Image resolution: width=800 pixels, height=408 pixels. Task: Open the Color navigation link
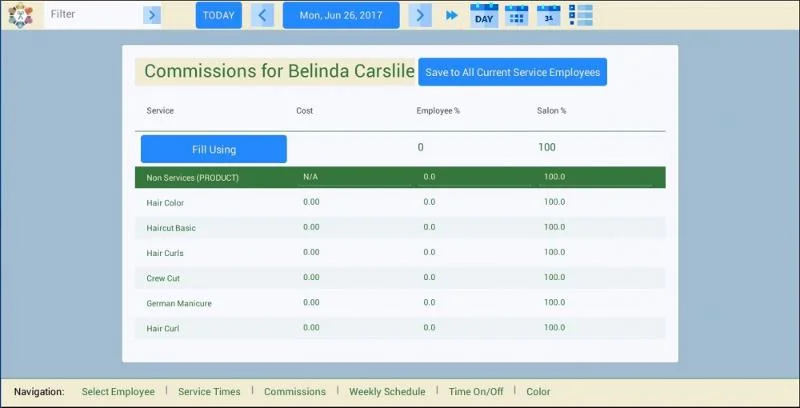point(538,392)
